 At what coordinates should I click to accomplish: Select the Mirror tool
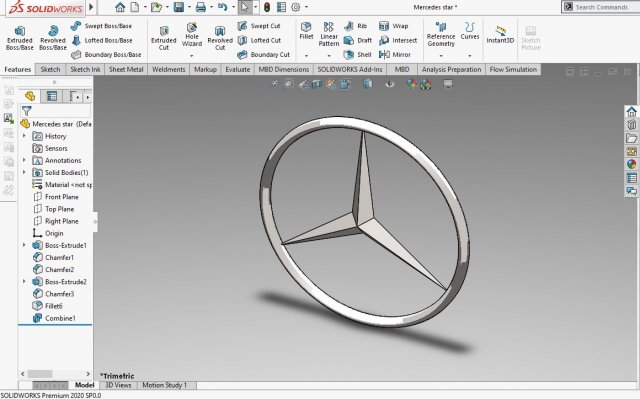[394, 55]
